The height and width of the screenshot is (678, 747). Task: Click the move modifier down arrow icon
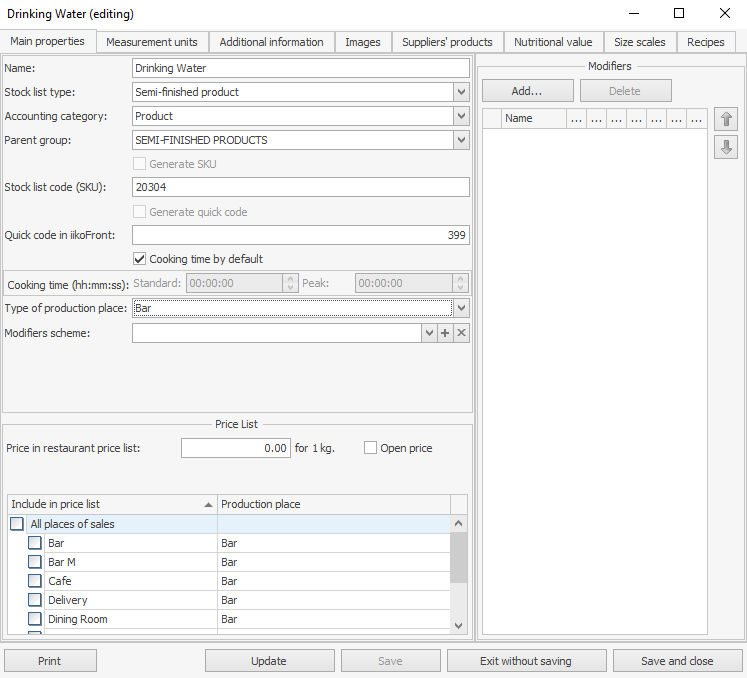pos(727,147)
